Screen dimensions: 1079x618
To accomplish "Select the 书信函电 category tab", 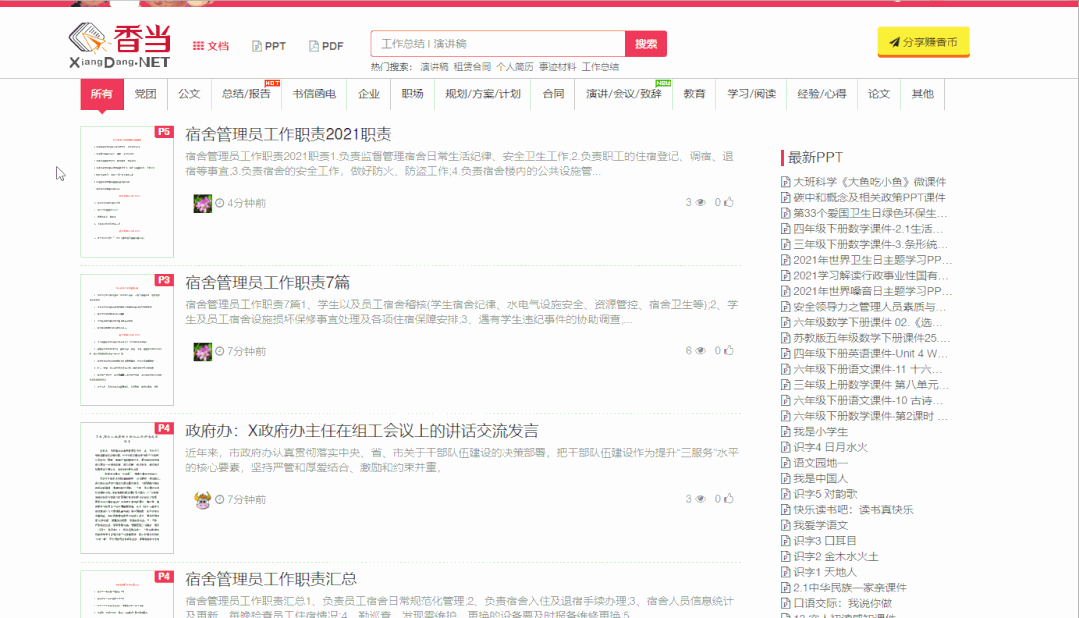I will tap(314, 94).
